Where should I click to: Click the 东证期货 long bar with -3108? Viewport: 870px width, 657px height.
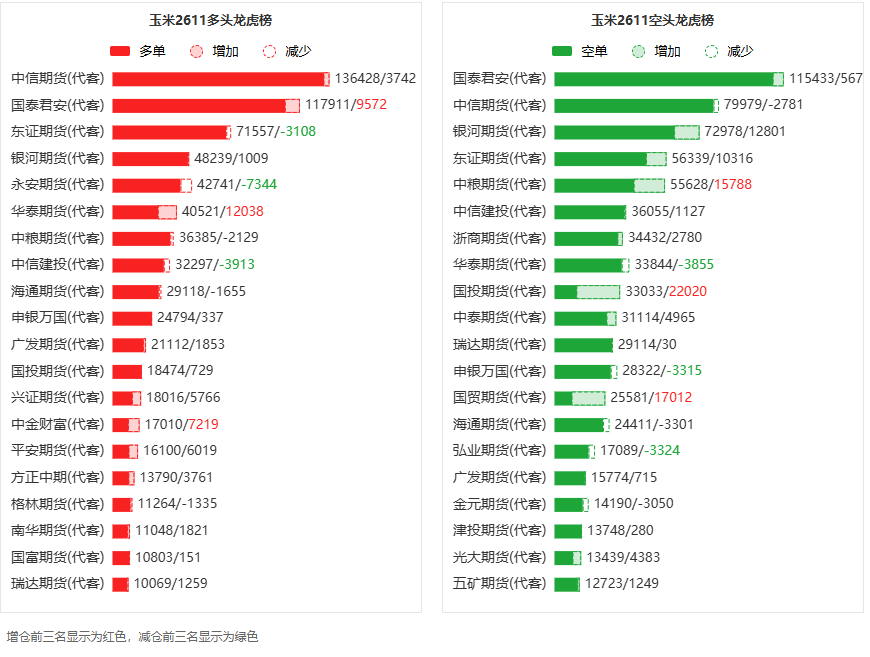pos(171,132)
